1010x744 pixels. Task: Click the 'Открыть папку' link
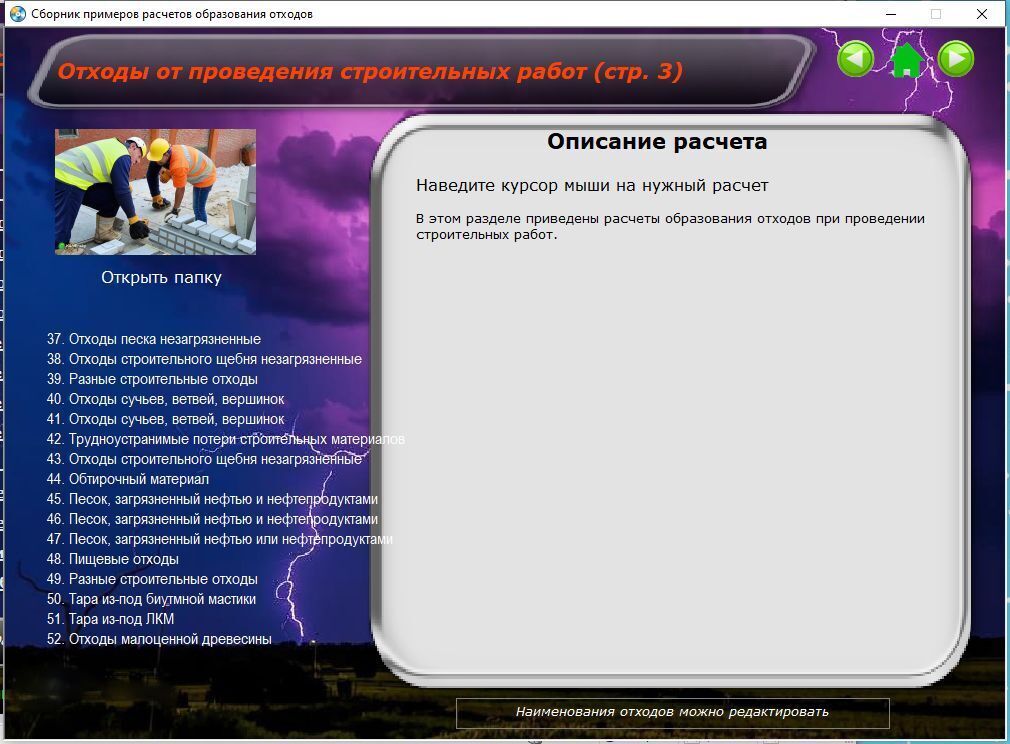point(162,277)
